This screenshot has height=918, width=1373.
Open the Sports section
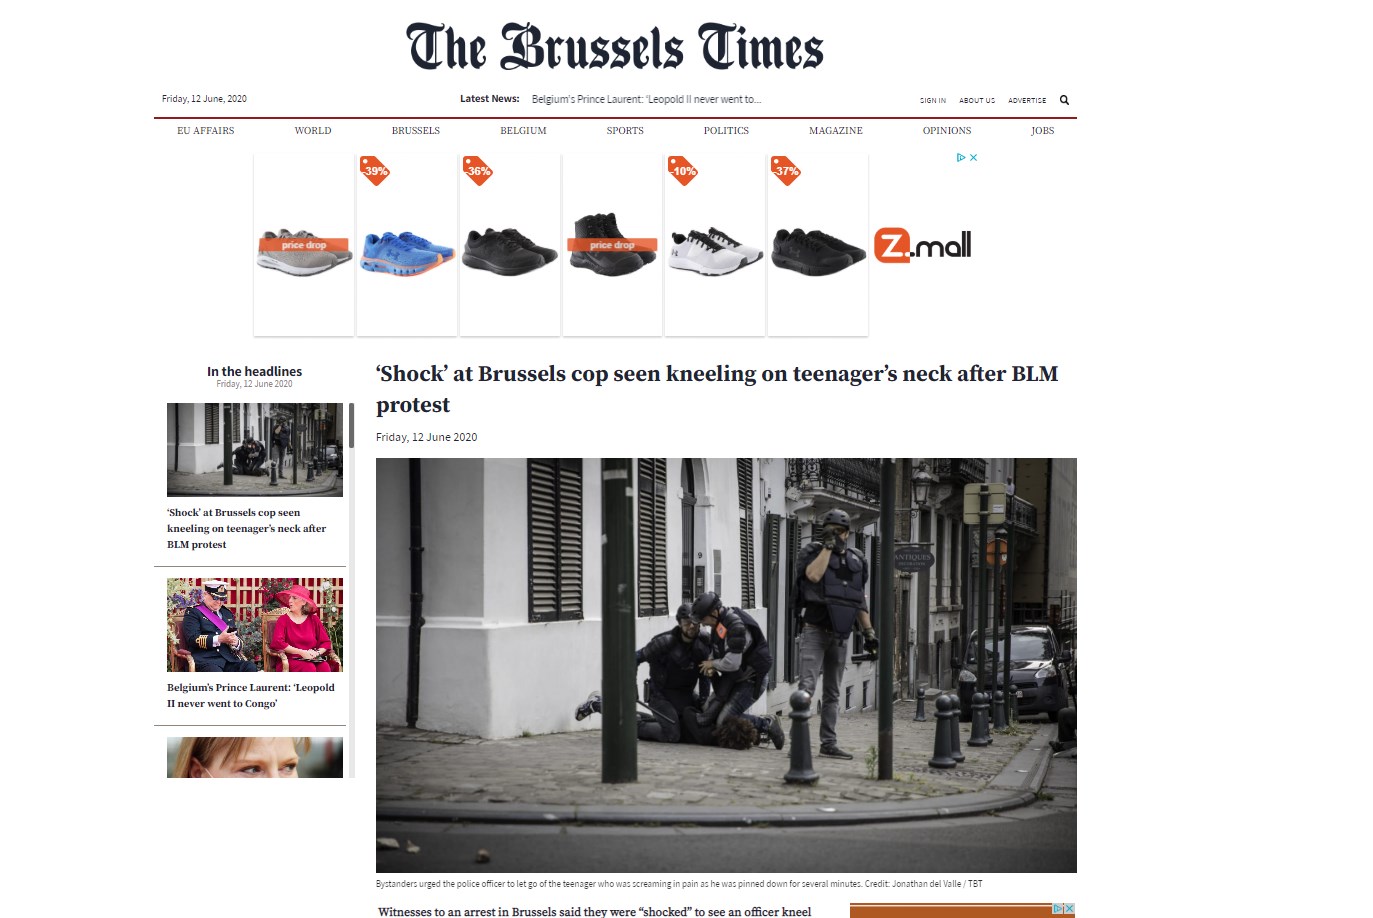point(625,131)
